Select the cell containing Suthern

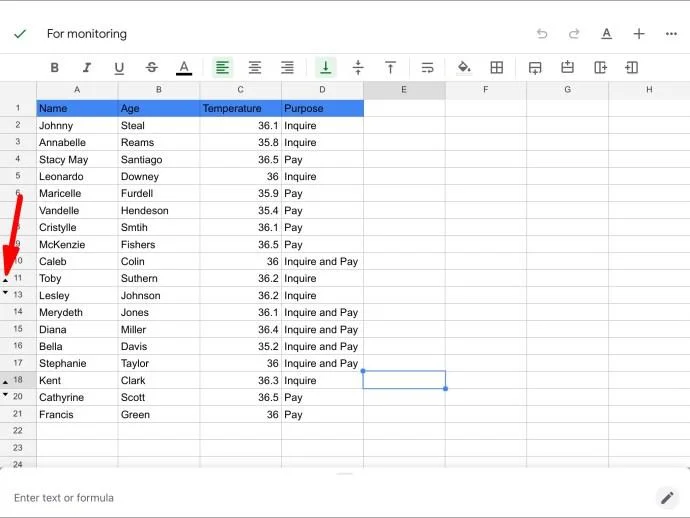tap(159, 278)
